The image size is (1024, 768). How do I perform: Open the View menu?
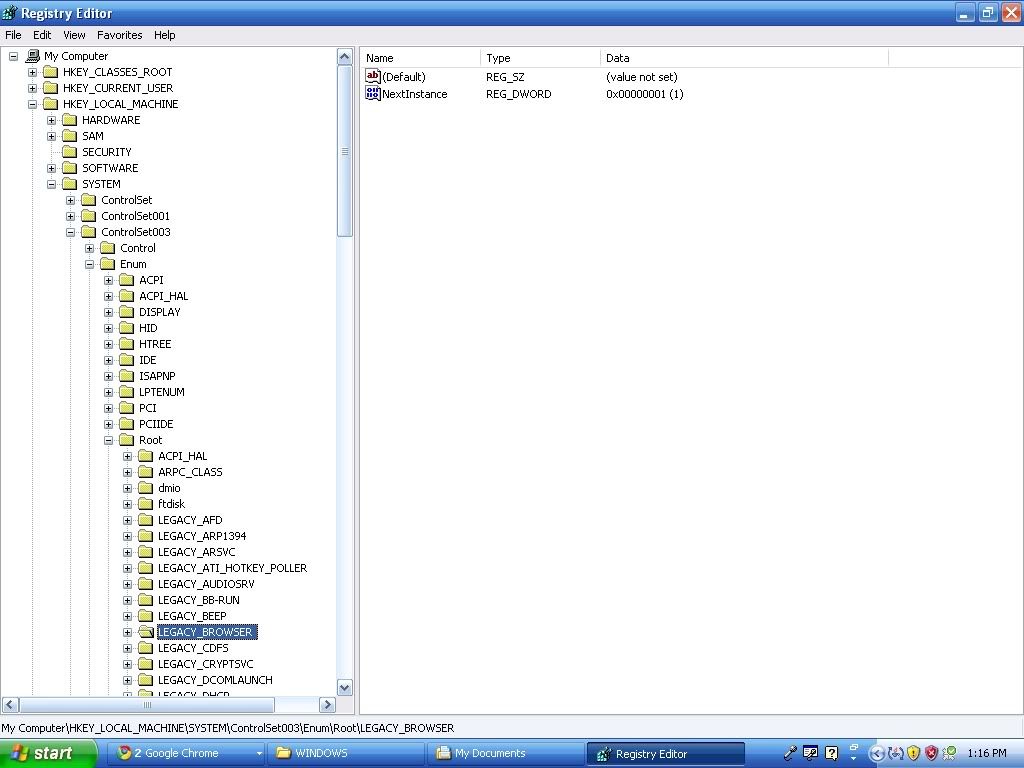74,35
